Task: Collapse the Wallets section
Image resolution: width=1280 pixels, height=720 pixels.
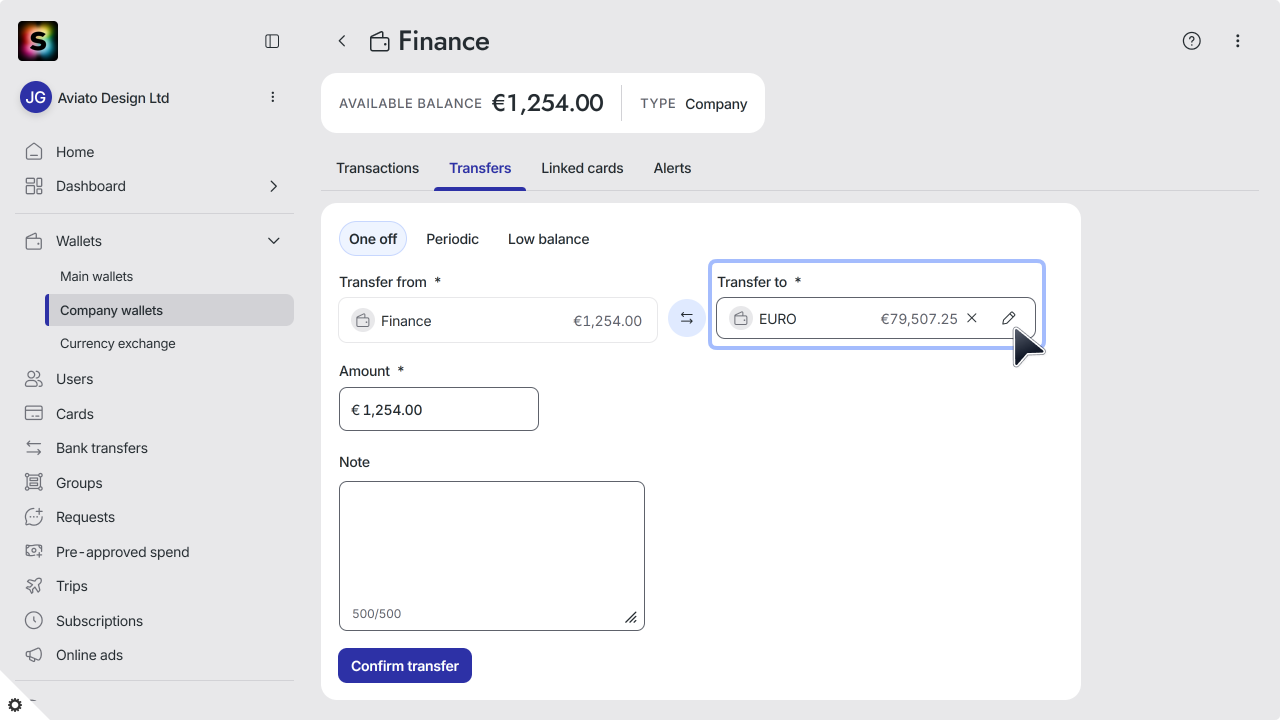Action: [x=274, y=241]
